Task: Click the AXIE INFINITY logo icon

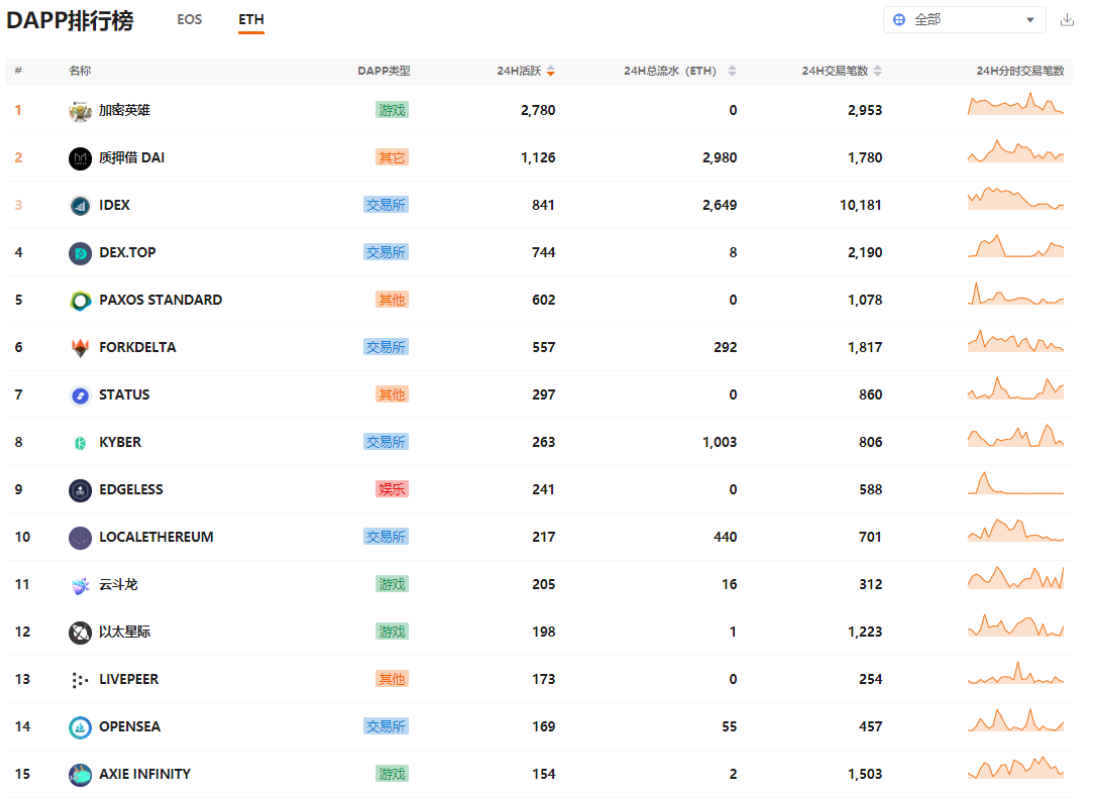Action: [80, 774]
